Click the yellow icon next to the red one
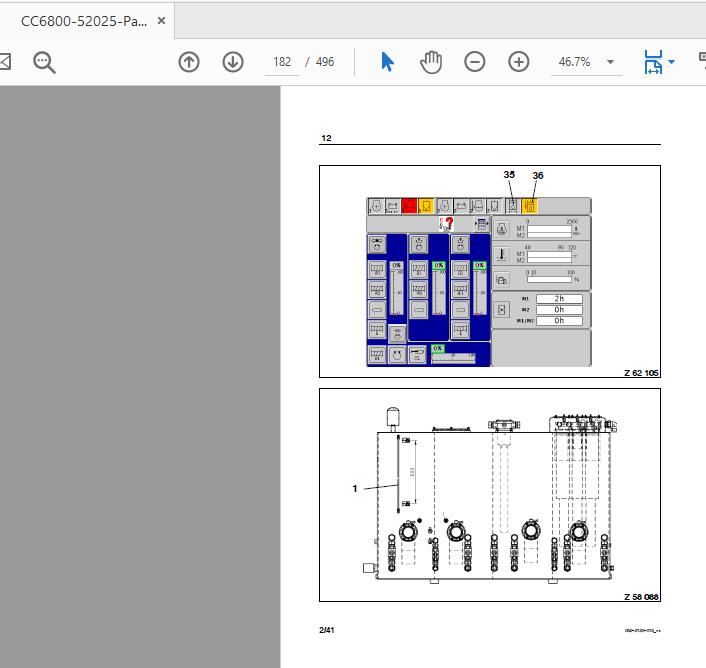Viewport: 706px width, 668px height. pos(426,206)
